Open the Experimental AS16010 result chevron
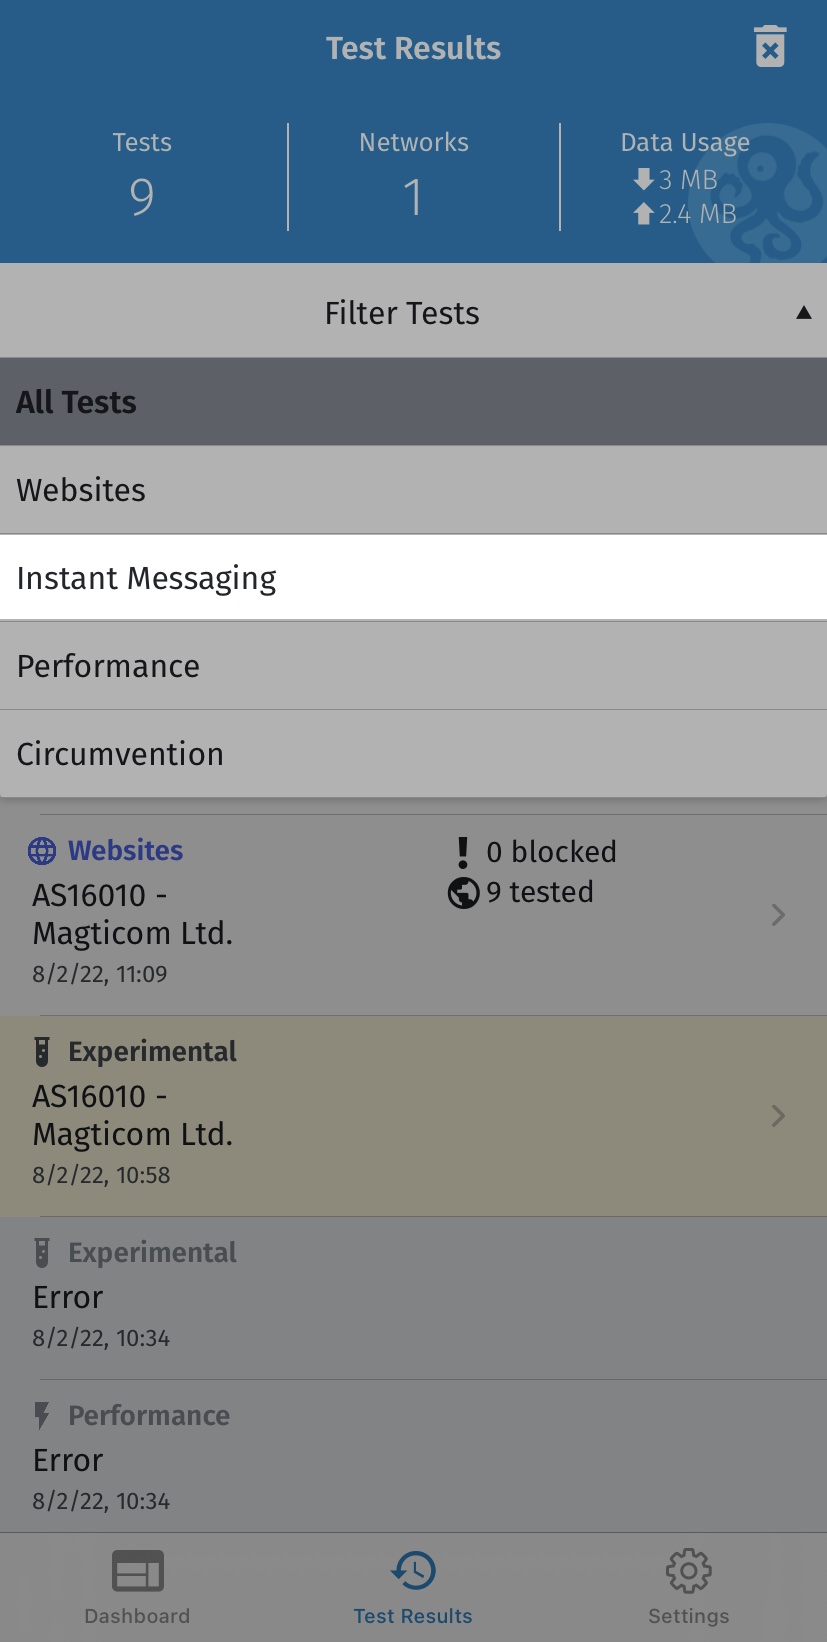 point(778,1115)
